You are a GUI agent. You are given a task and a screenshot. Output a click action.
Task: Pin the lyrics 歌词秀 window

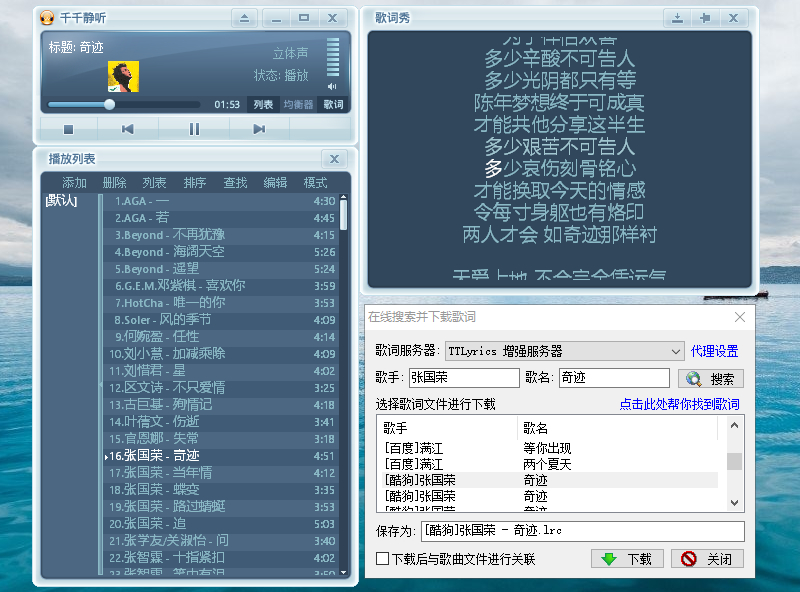pyautogui.click(x=704, y=17)
